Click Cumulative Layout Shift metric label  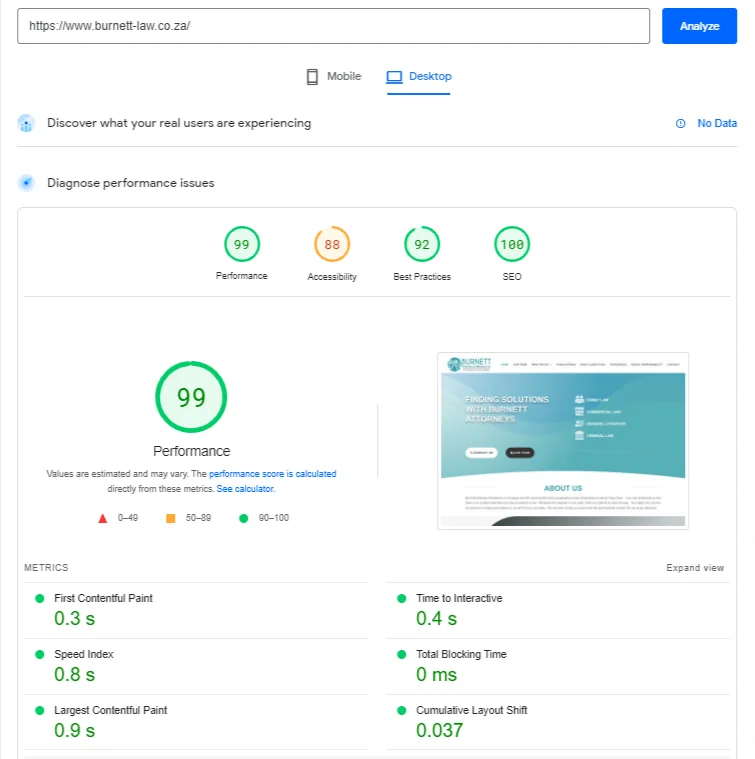(x=471, y=710)
